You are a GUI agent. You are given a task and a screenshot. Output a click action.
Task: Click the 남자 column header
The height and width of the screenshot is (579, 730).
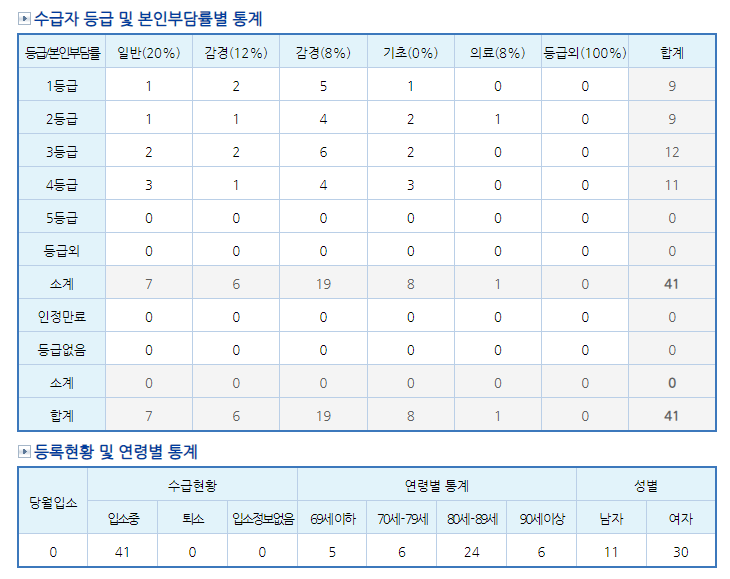[x=612, y=518]
